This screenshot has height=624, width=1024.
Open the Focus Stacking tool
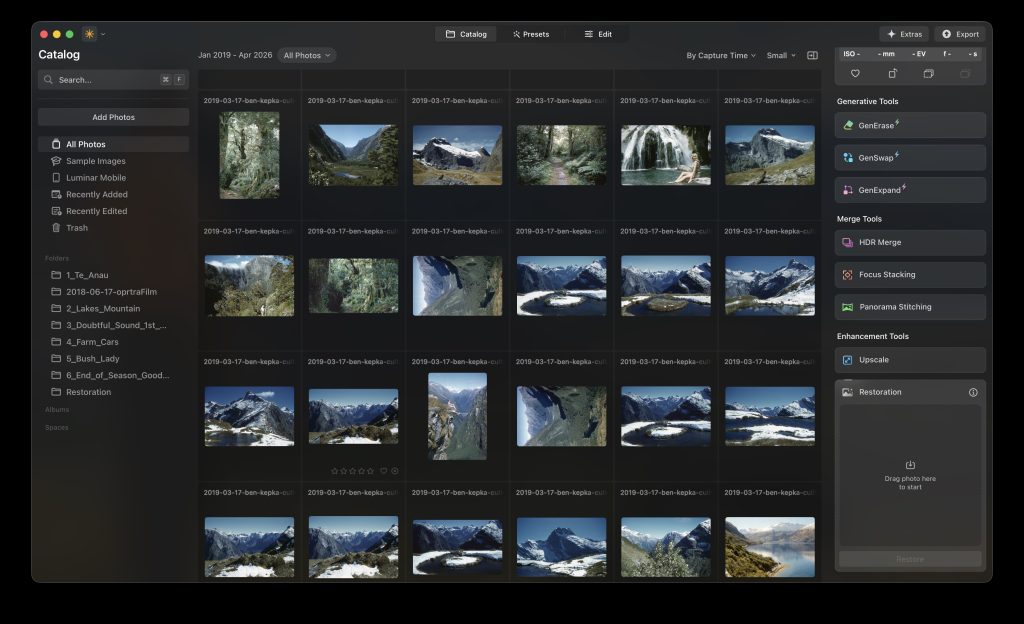908,274
